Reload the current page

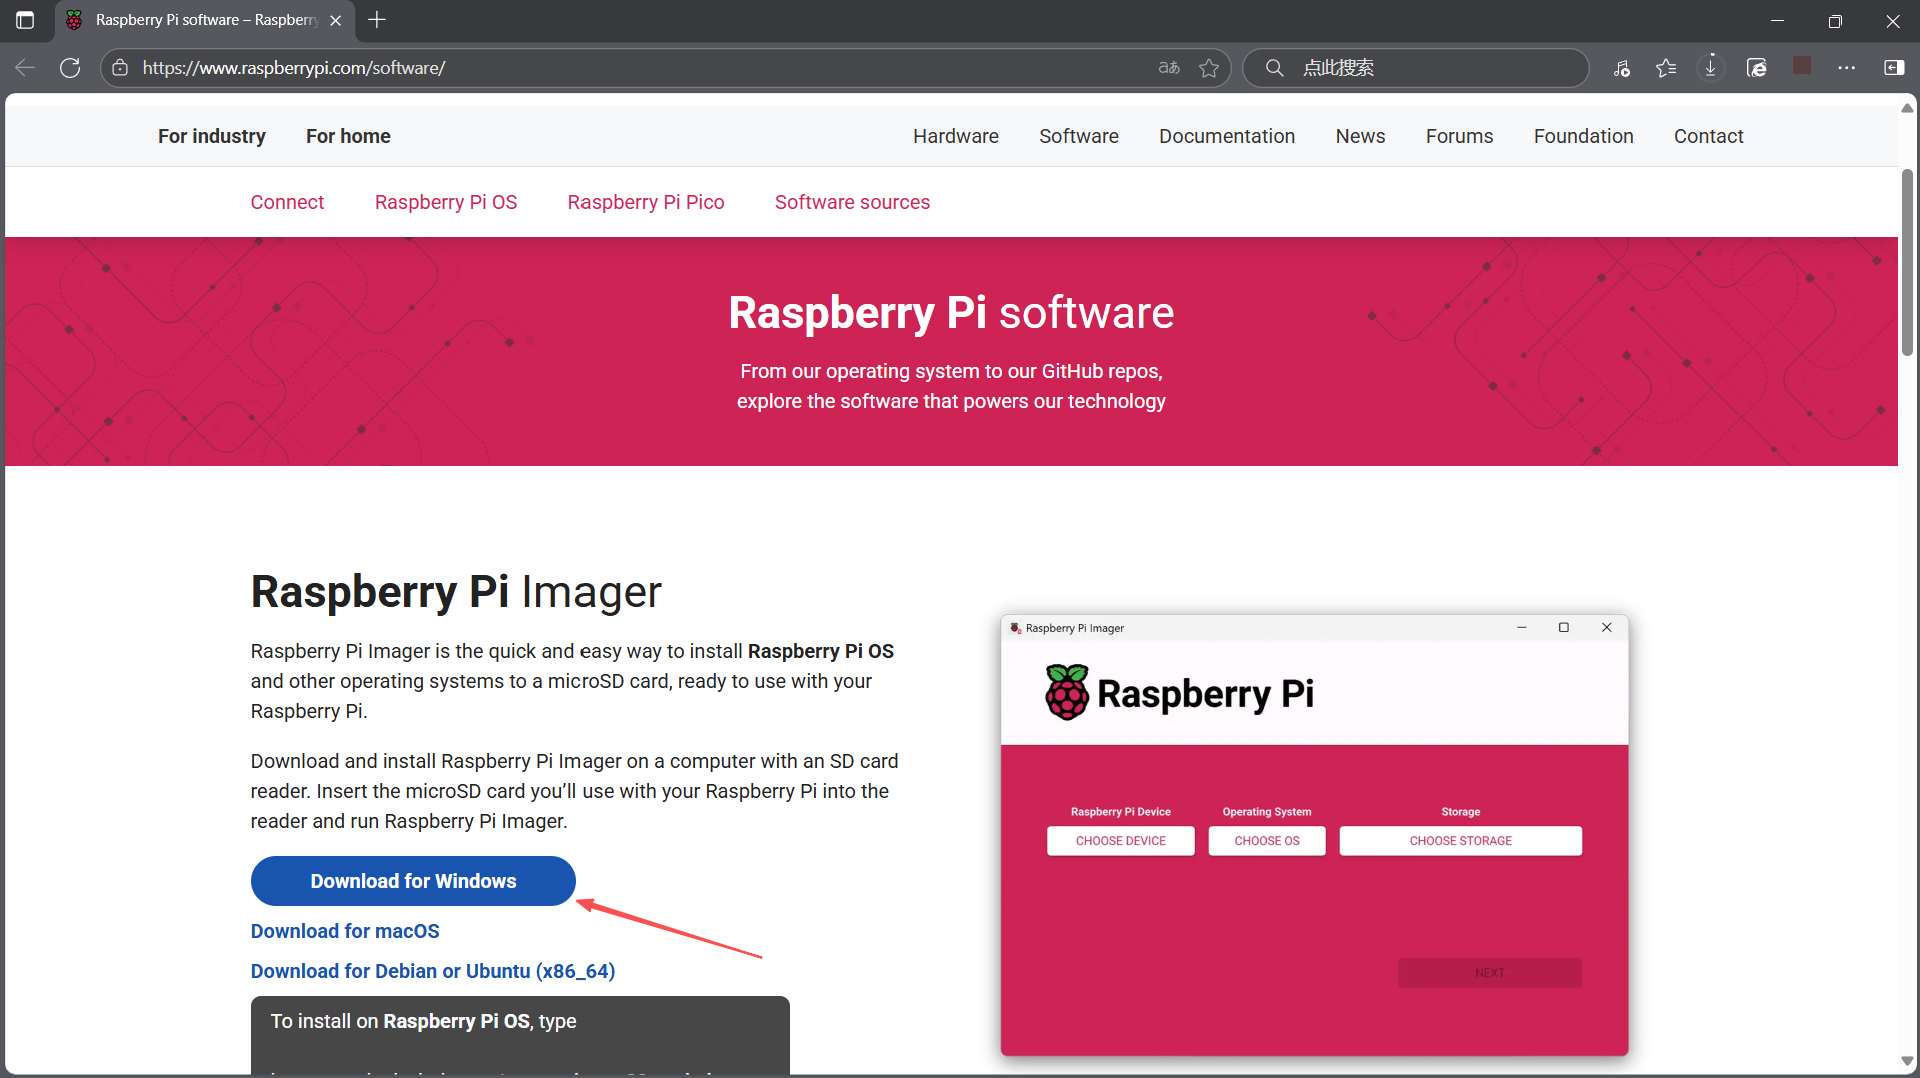pos(70,68)
